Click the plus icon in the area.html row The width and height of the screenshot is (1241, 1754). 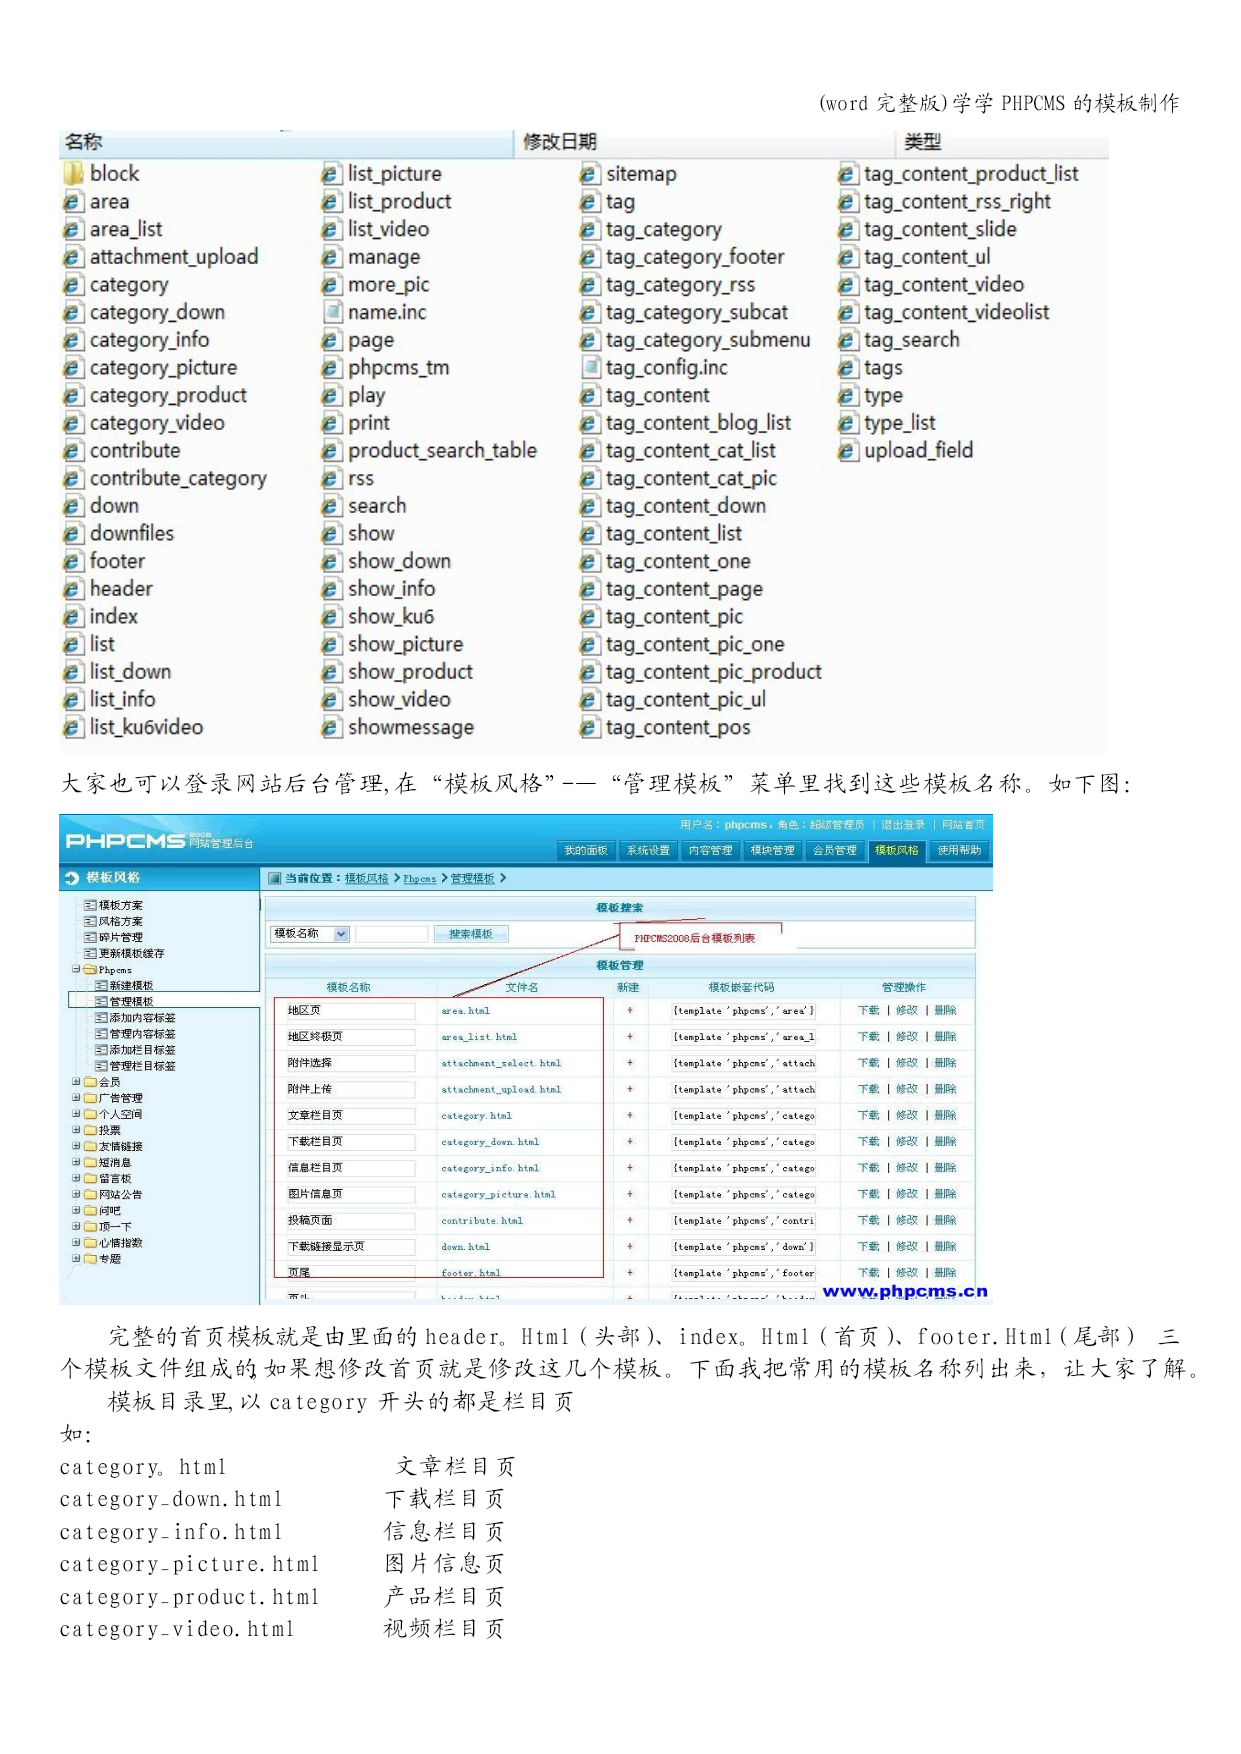630,1011
